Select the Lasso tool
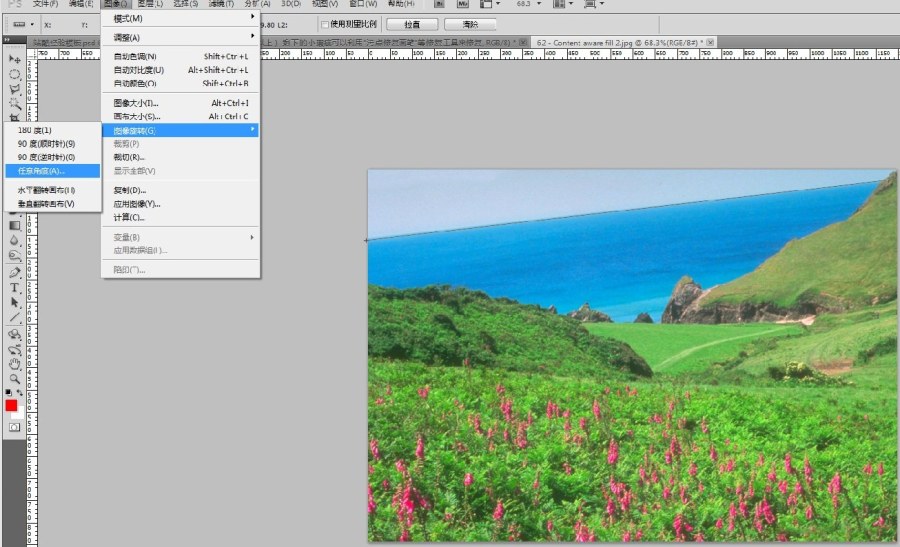This screenshot has width=900, height=547. point(15,89)
